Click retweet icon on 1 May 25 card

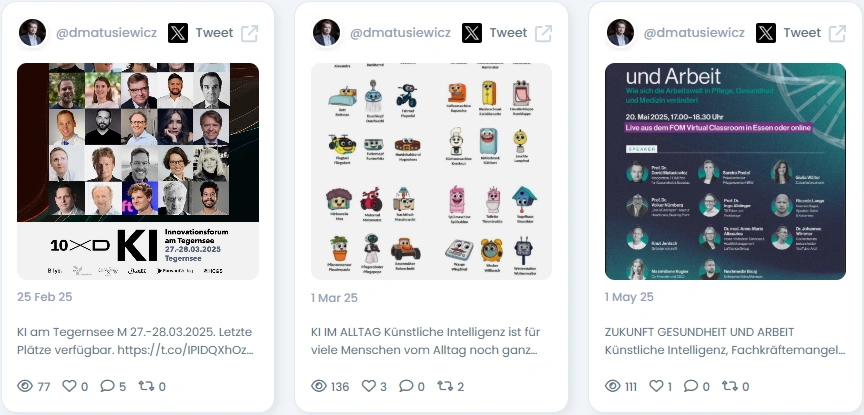click(730, 386)
